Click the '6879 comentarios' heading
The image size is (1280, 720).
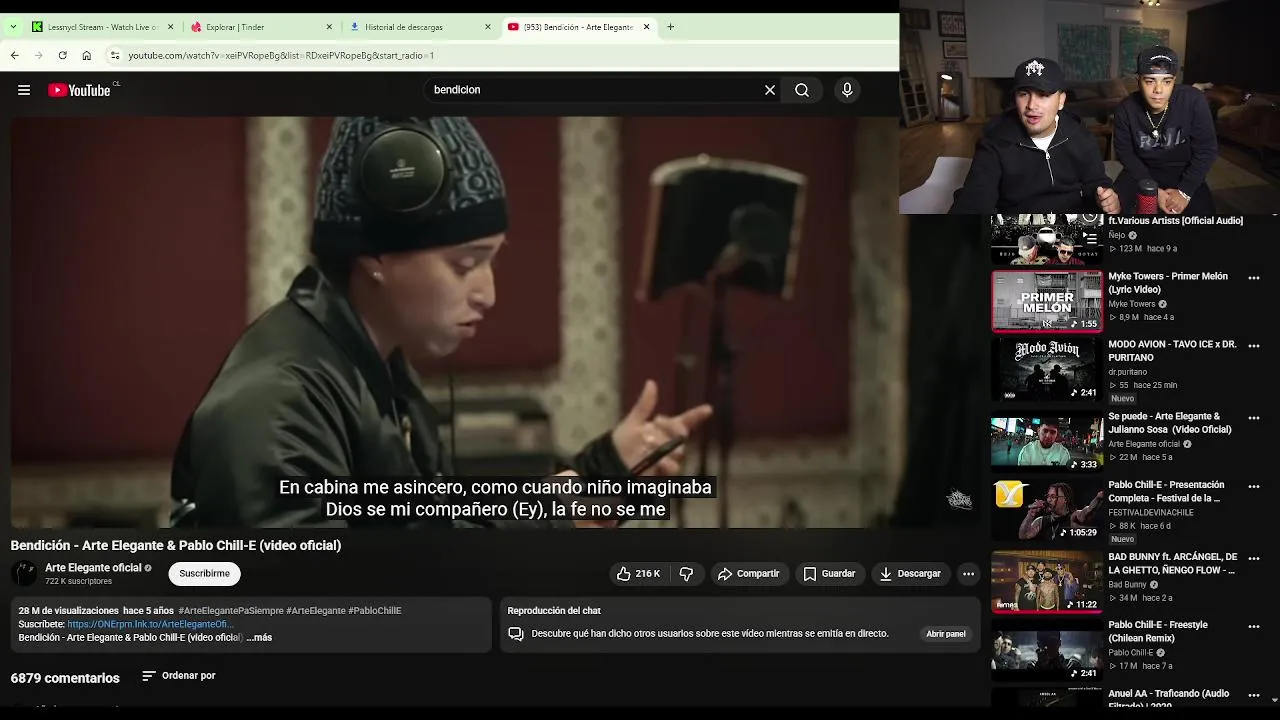pyautogui.click(x=65, y=678)
